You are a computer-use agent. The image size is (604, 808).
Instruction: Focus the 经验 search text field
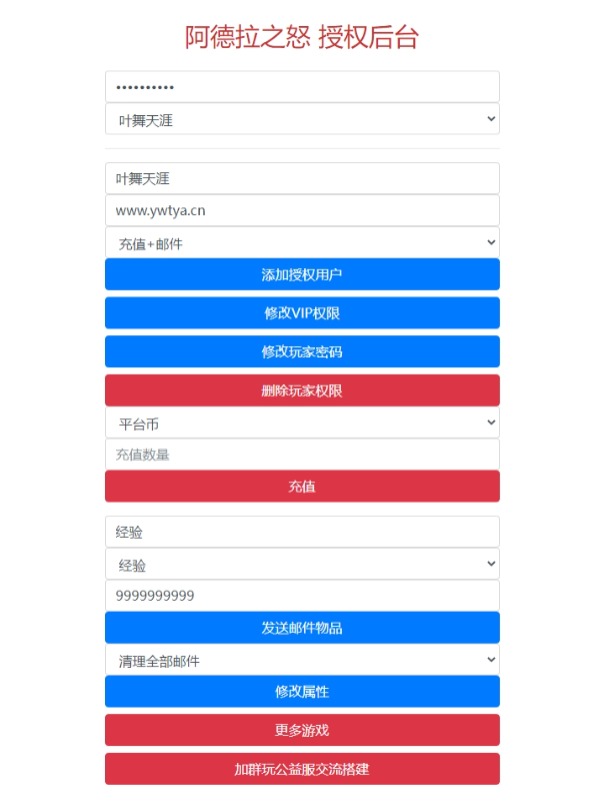[302, 532]
